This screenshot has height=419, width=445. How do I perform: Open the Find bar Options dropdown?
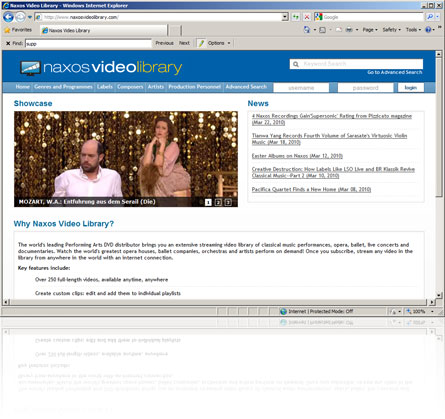point(215,43)
